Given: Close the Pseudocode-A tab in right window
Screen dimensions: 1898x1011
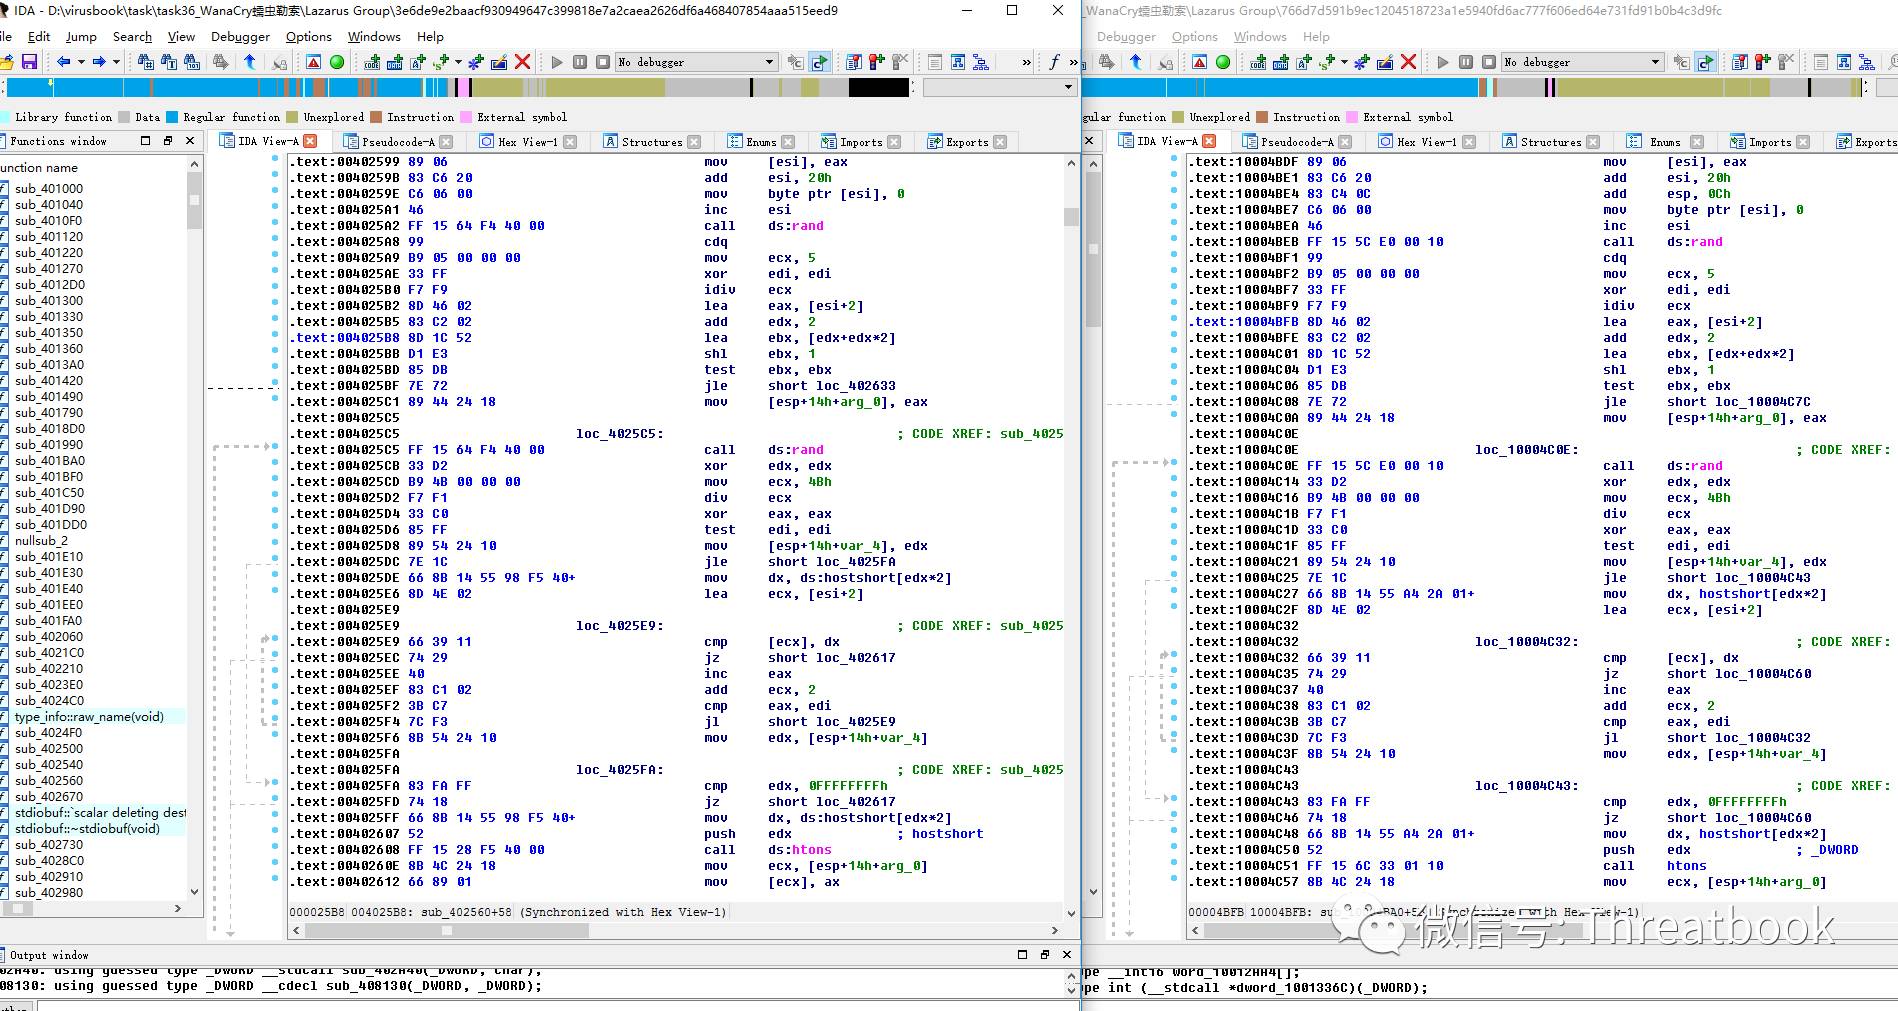Looking at the screenshot, I should coord(1345,142).
